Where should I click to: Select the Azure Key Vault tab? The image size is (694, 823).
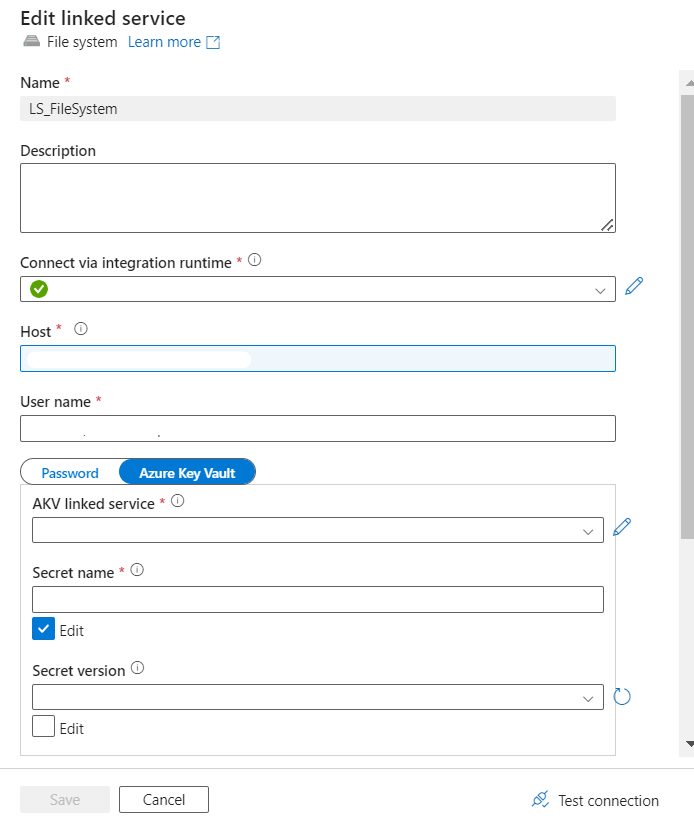(x=187, y=473)
